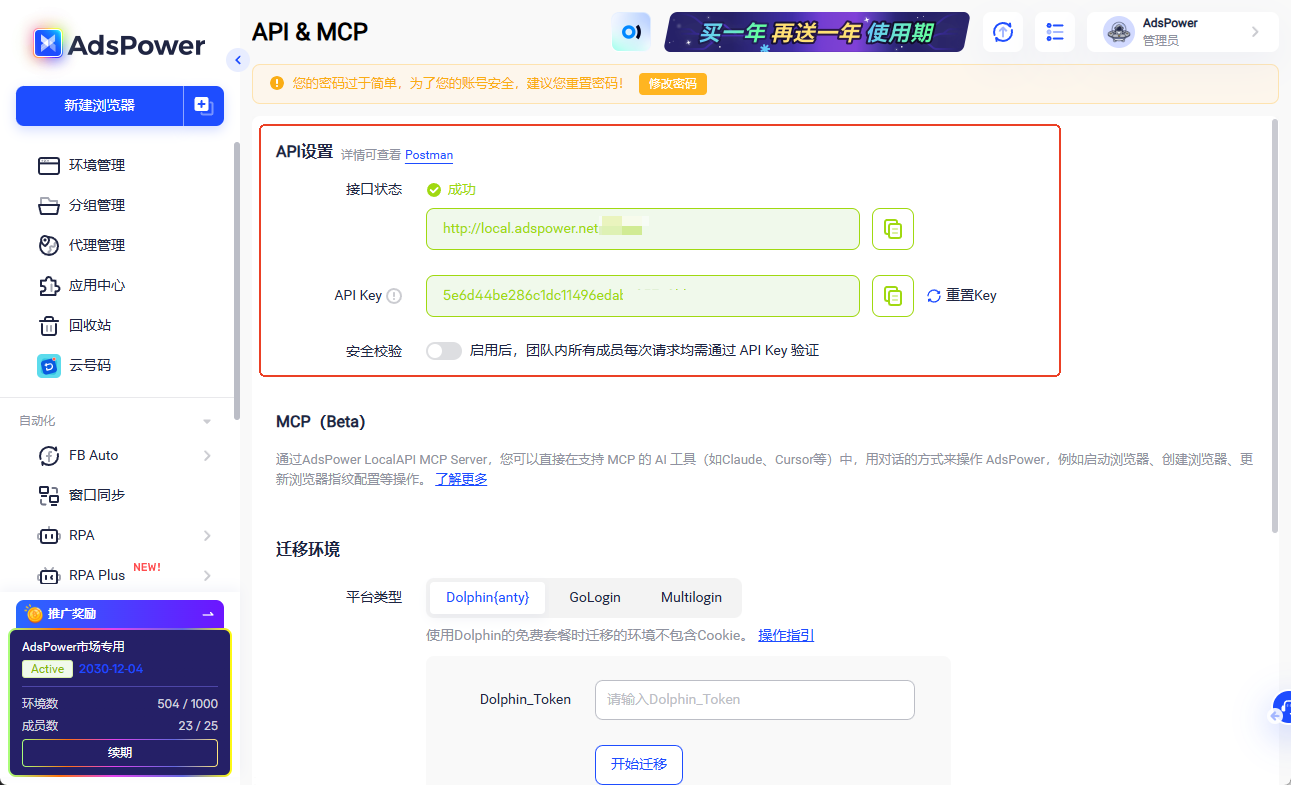Screen dimensions: 1291x785
Task: Open the 环境管理 panel in sidebar
Action: (x=91, y=165)
